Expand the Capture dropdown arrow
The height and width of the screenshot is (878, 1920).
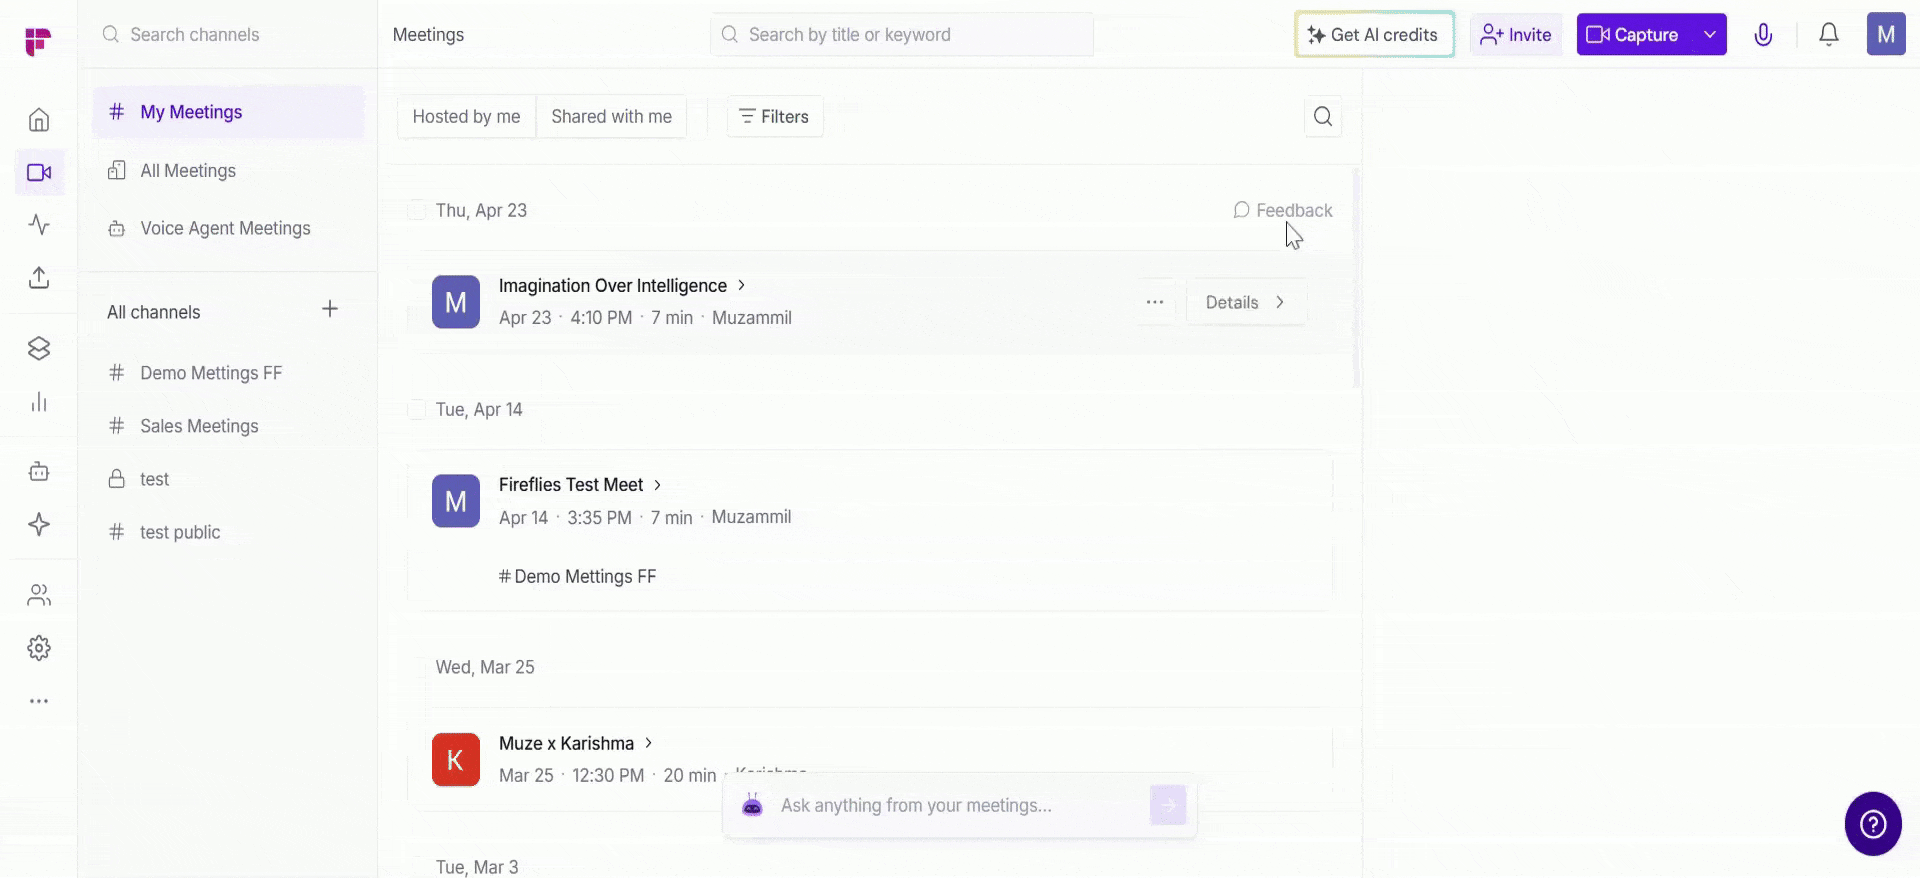tap(1710, 35)
